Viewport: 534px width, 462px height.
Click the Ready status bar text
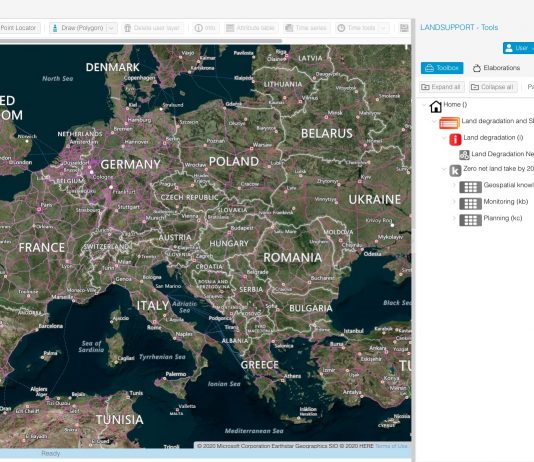click(x=50, y=453)
